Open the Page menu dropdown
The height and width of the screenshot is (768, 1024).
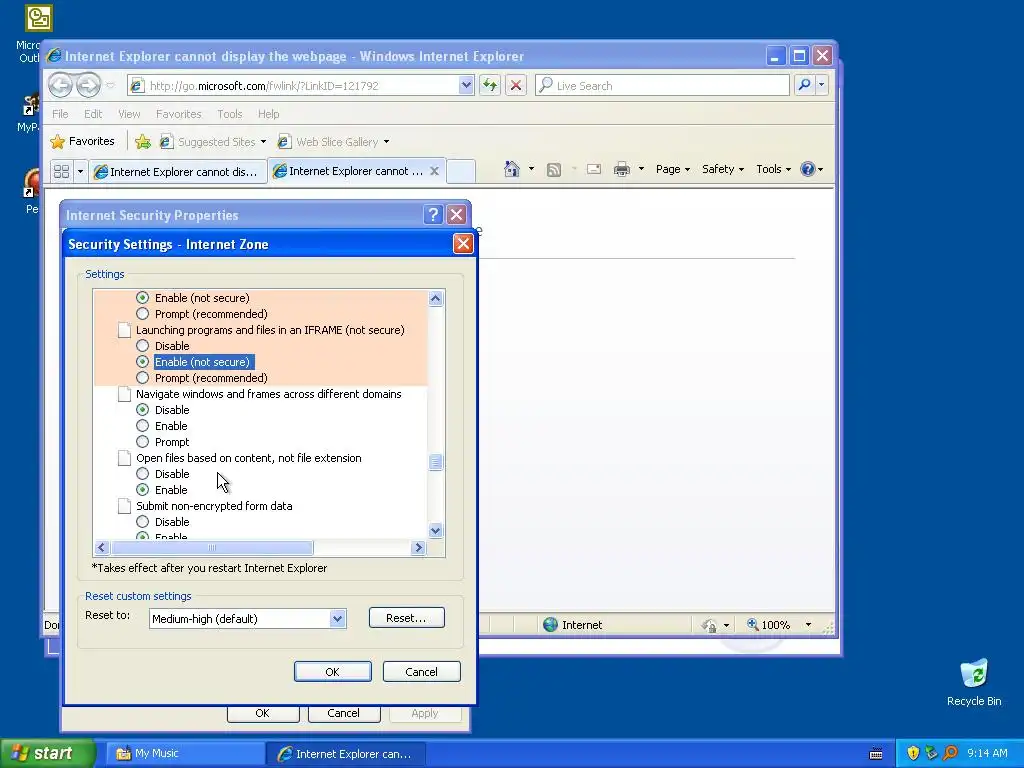[x=673, y=169]
